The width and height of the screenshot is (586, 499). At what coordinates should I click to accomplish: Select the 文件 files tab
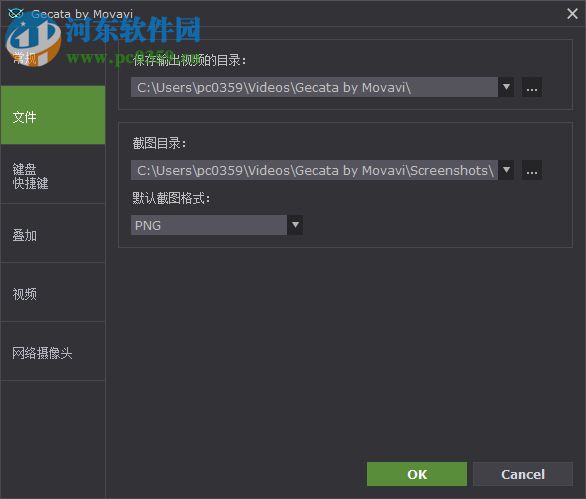click(53, 115)
